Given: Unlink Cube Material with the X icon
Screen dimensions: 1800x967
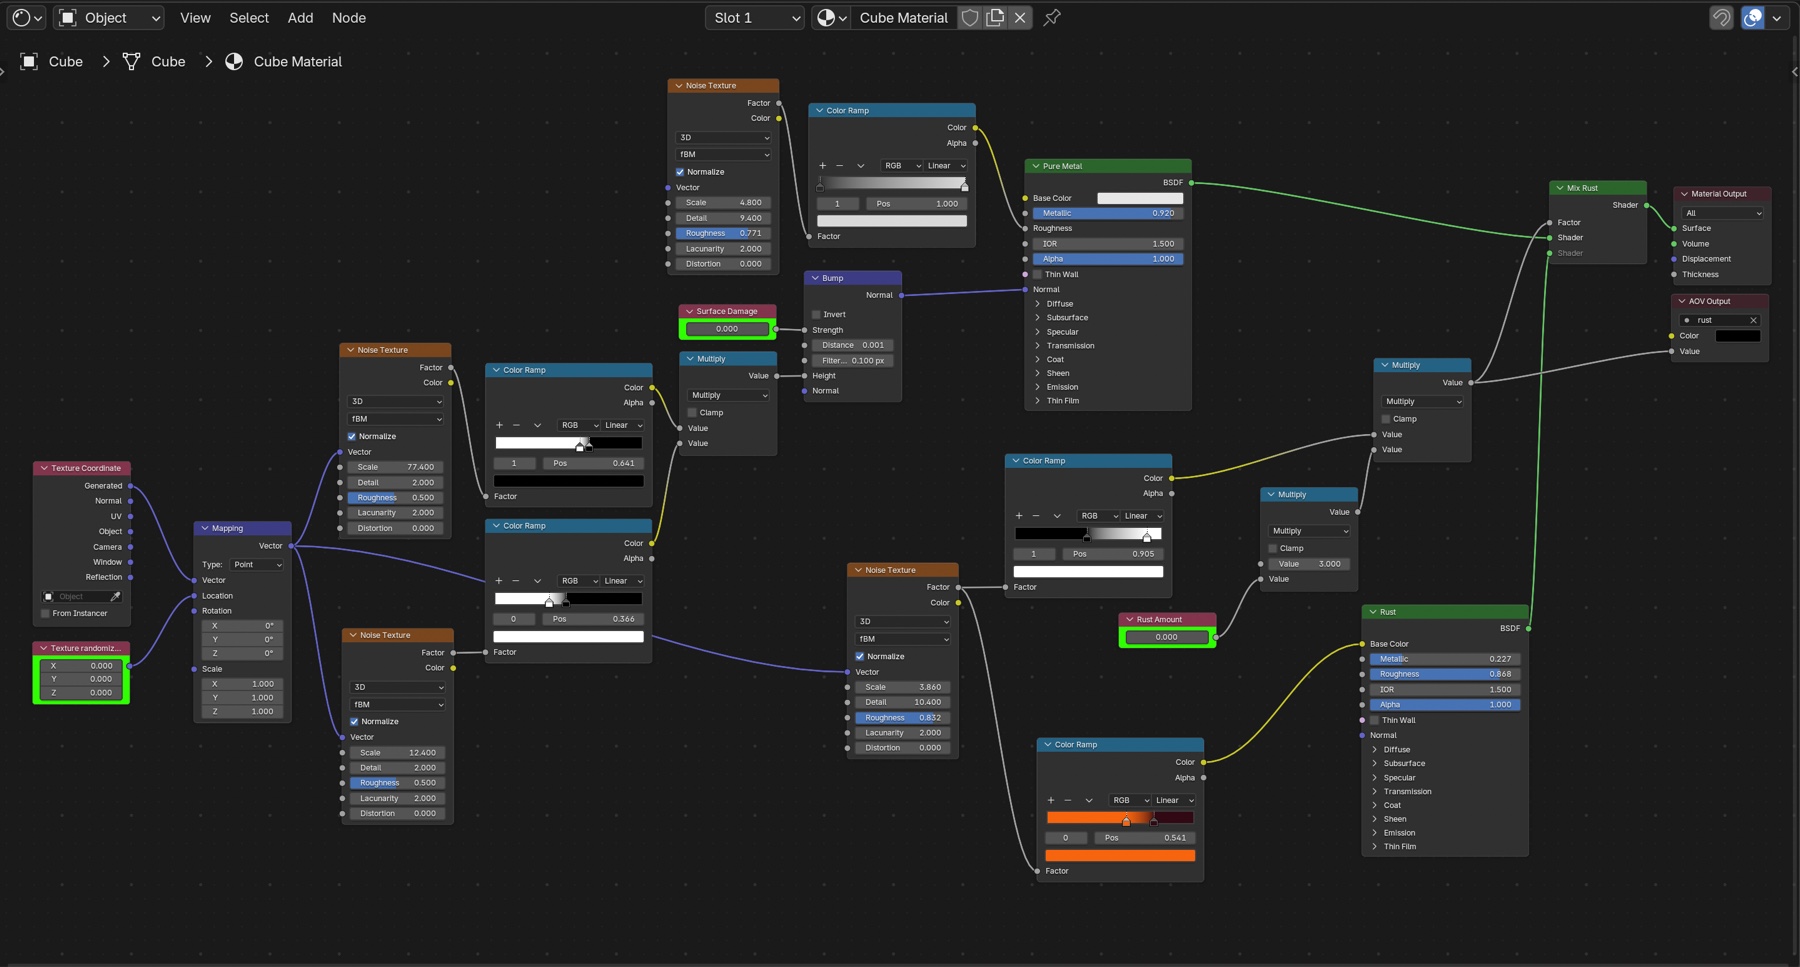Looking at the screenshot, I should pyautogui.click(x=1020, y=18).
